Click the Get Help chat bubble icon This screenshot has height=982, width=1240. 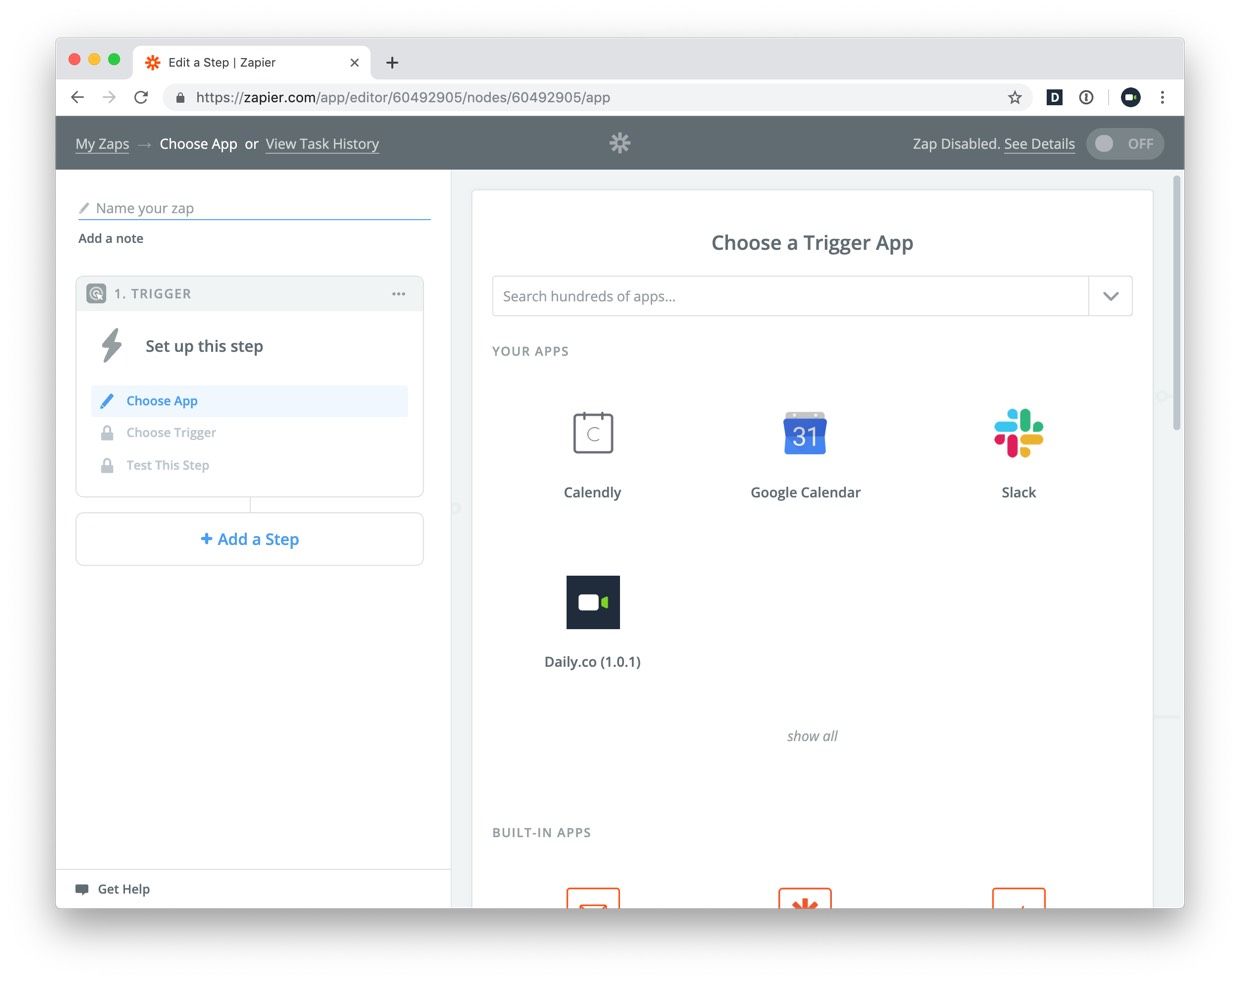click(x=82, y=889)
